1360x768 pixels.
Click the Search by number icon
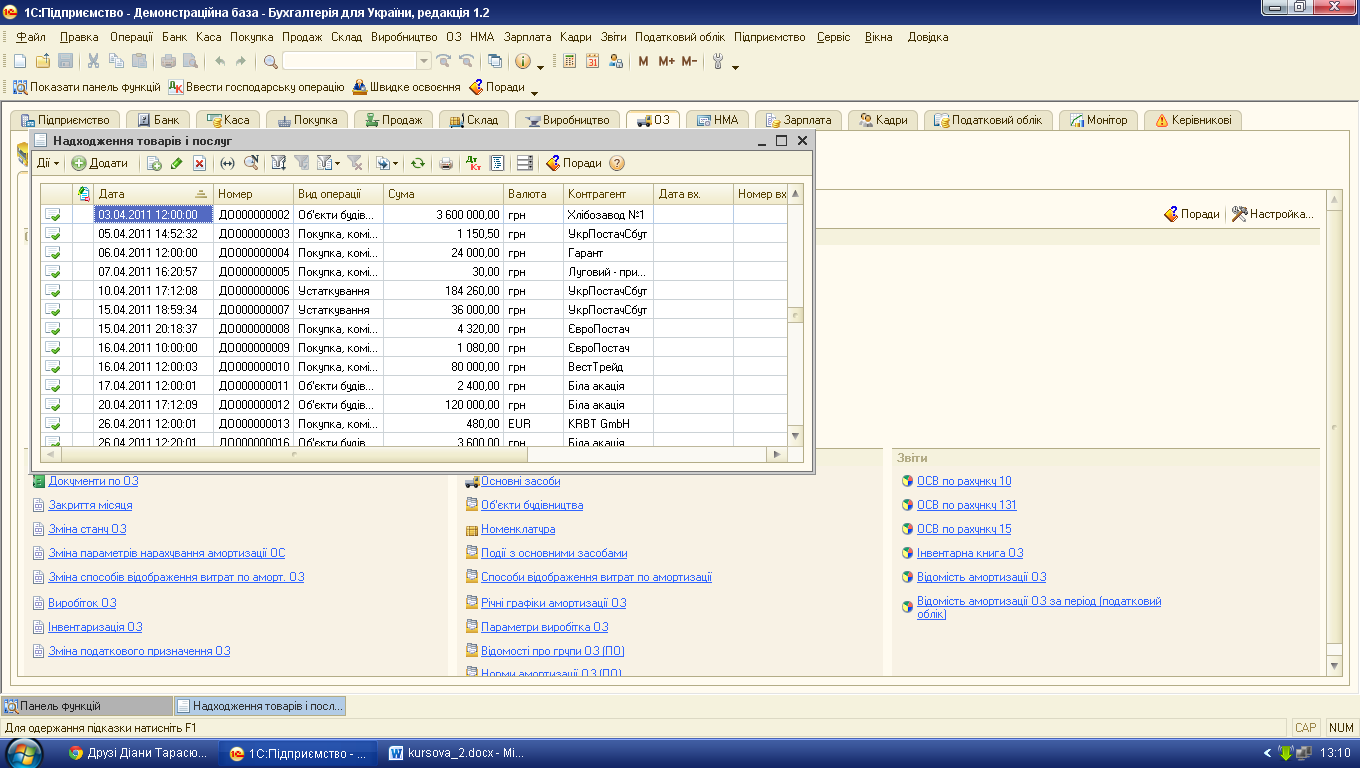(x=251, y=163)
